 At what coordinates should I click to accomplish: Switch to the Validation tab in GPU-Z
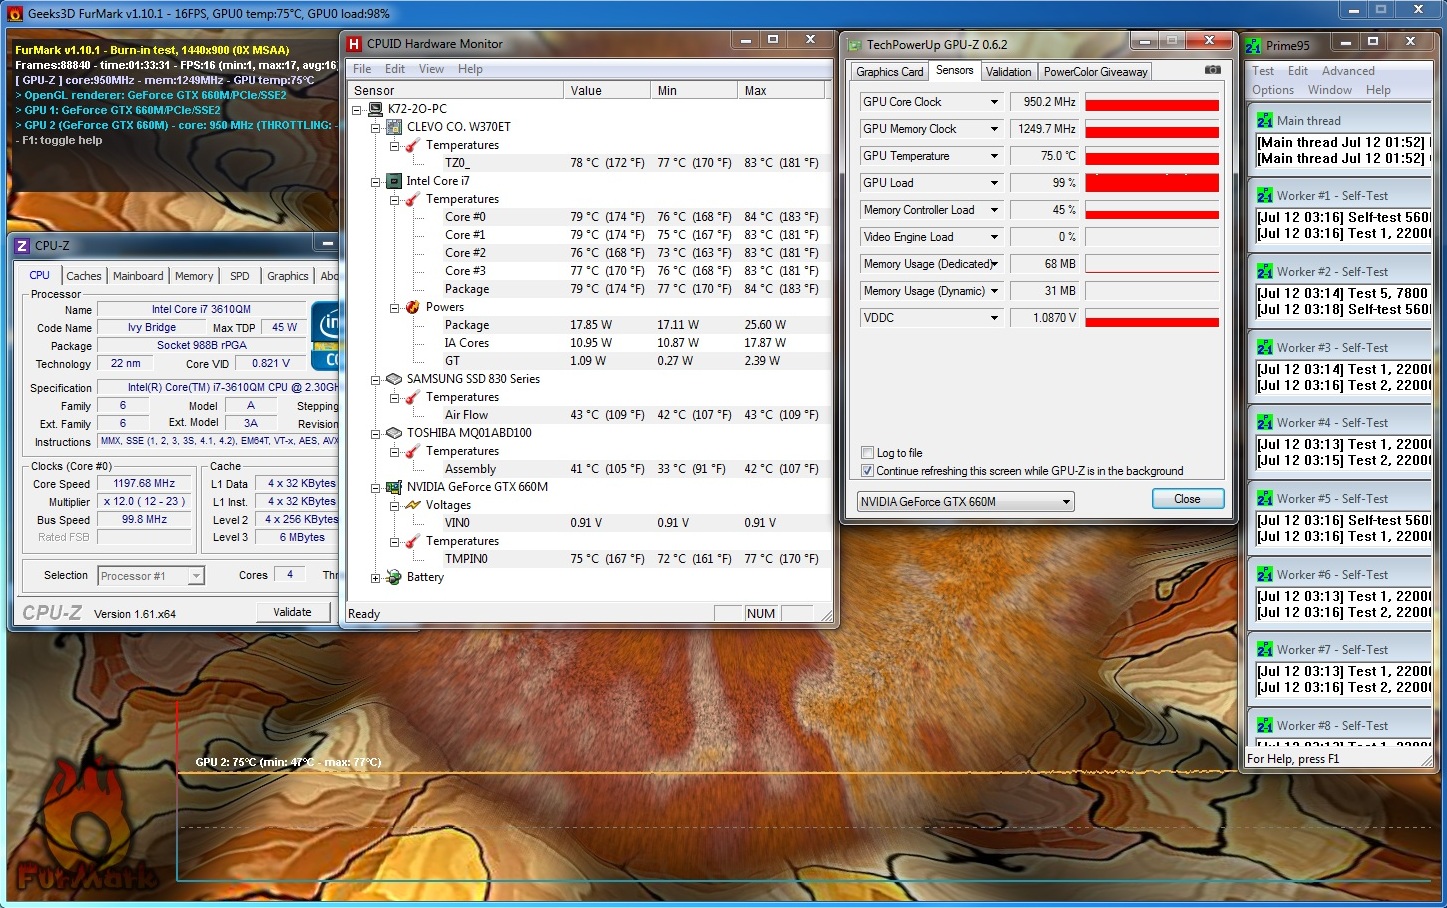pyautogui.click(x=1008, y=72)
